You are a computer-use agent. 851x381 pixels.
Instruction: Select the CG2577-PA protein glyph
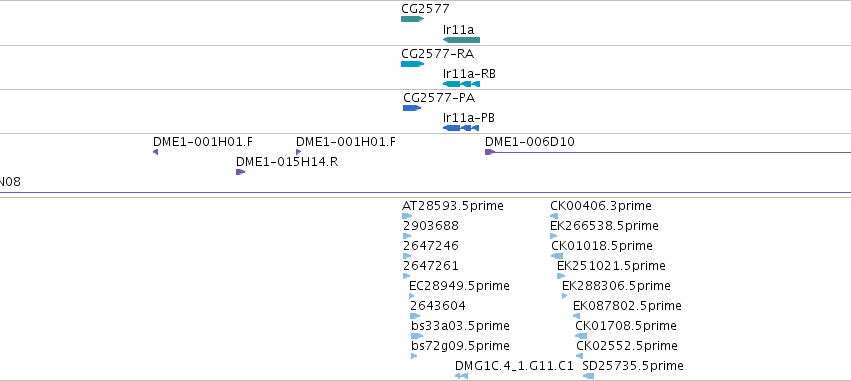click(412, 108)
